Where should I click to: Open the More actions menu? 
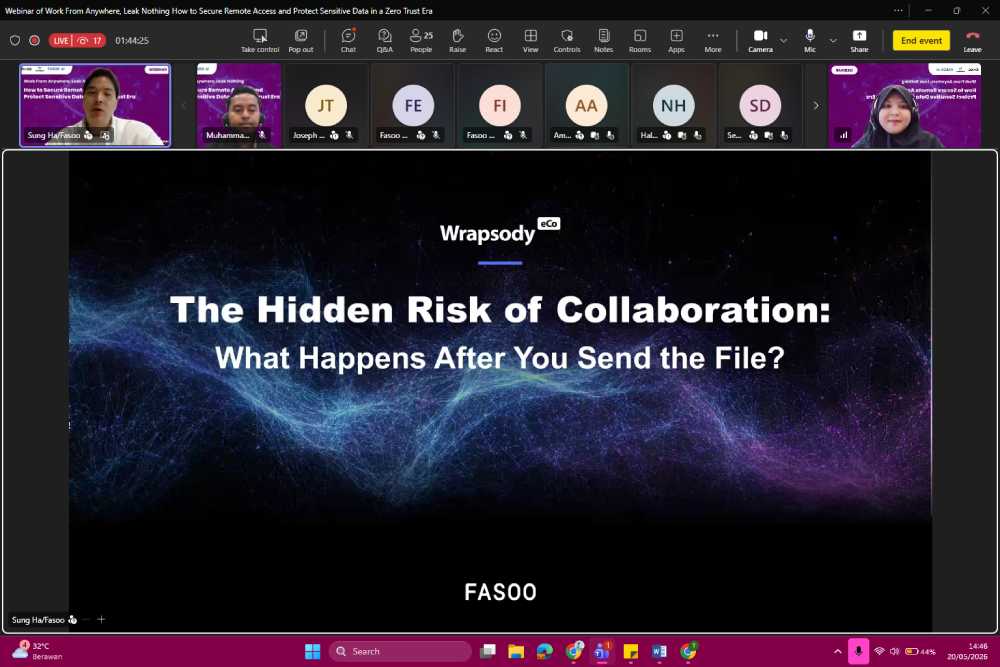click(x=713, y=41)
